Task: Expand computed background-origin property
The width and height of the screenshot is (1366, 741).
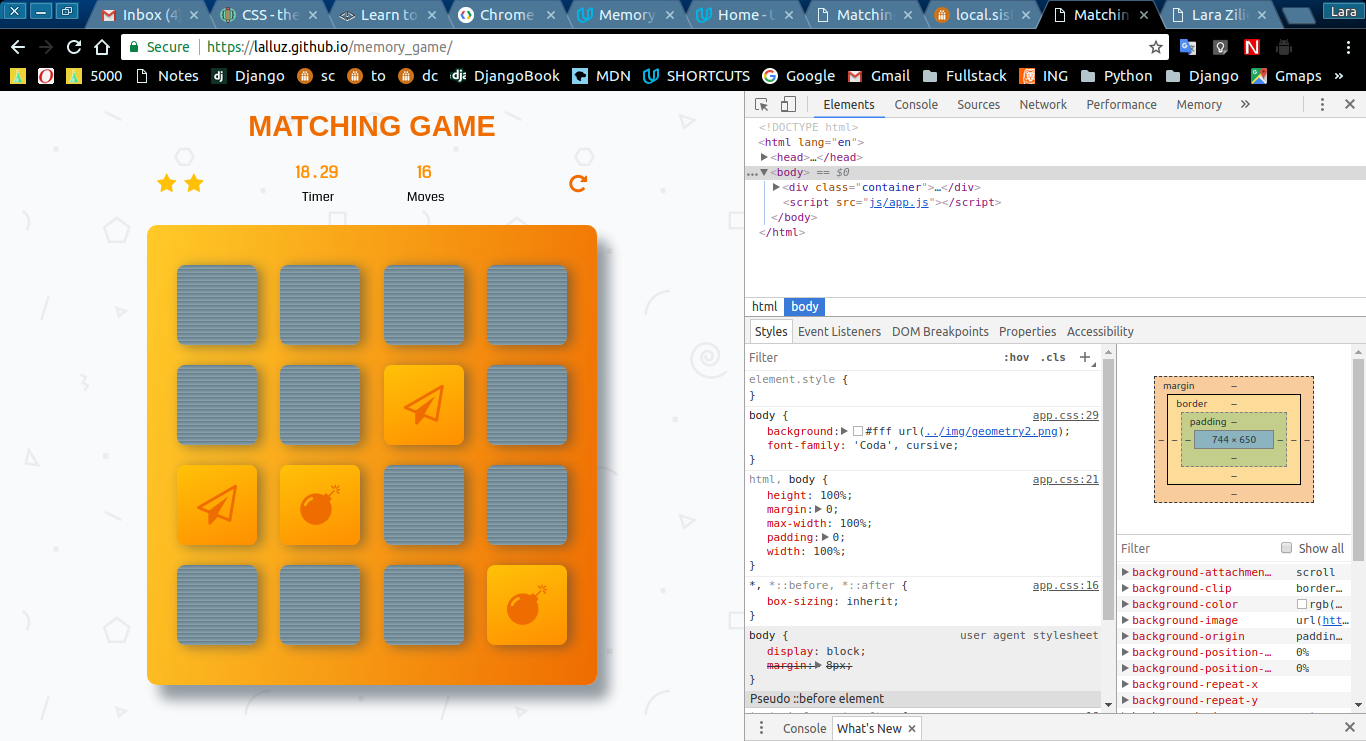Action: click(1126, 636)
